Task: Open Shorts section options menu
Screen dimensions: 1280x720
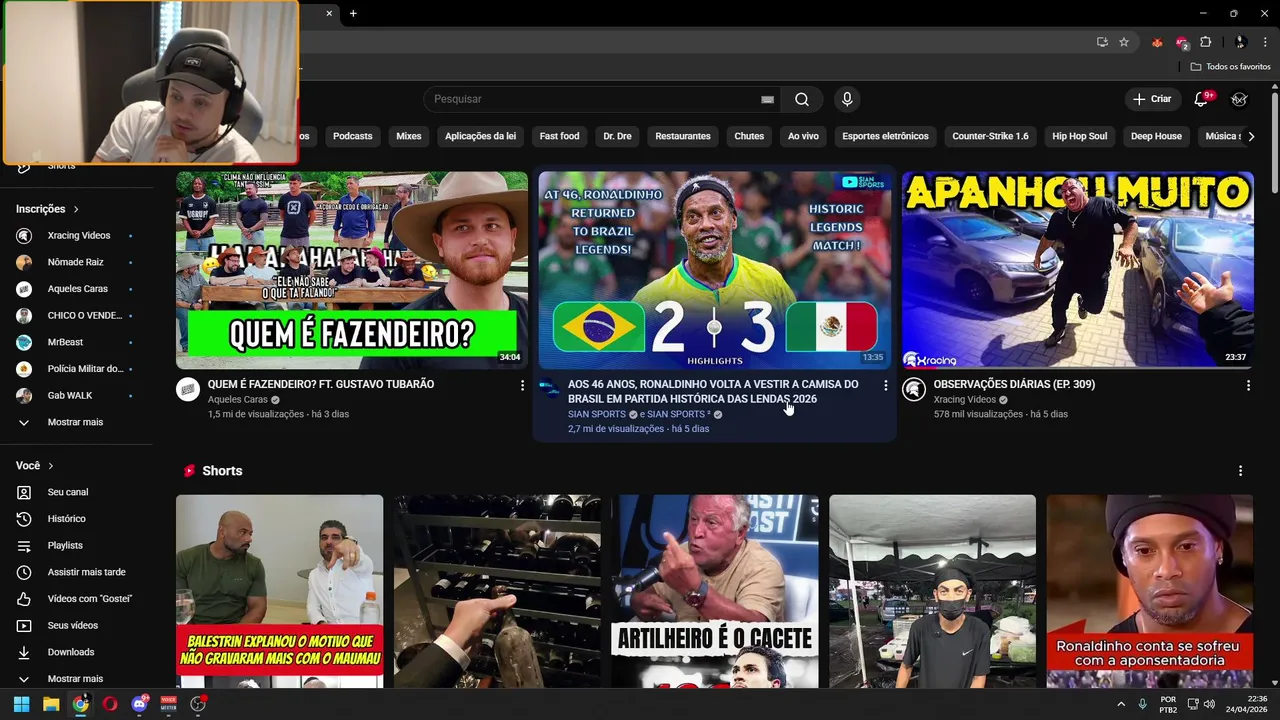Action: coord(1240,471)
